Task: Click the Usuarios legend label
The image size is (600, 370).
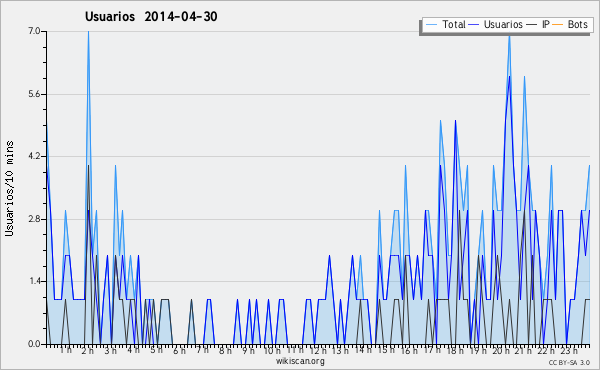Action: pyautogui.click(x=503, y=25)
